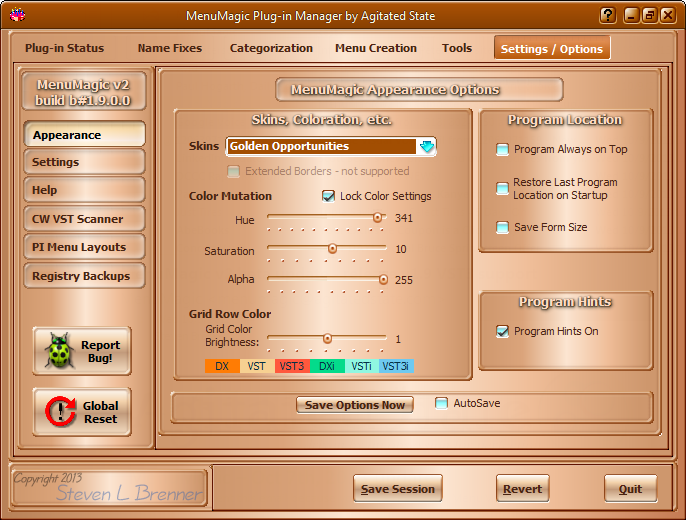The image size is (686, 520).
Task: Open the Skins dropdown arrow
Action: (x=427, y=146)
